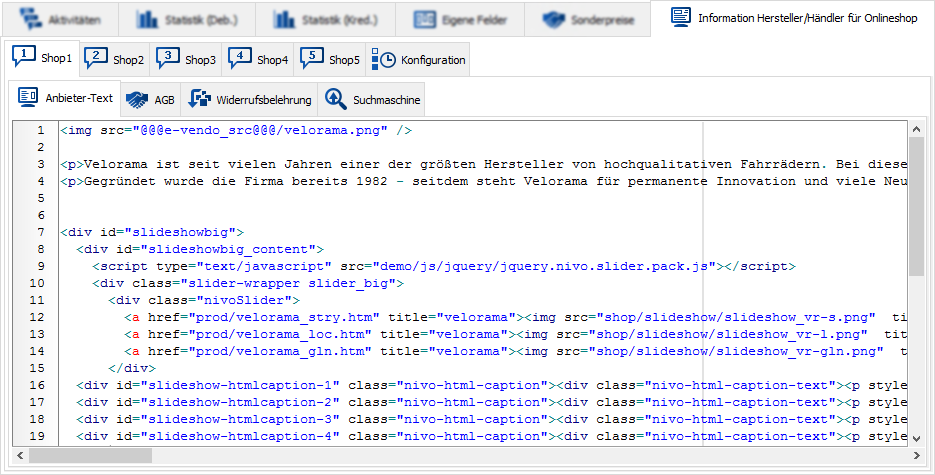The height and width of the screenshot is (475, 935).
Task: Place cursor on empty line 6
Action: (x=484, y=215)
